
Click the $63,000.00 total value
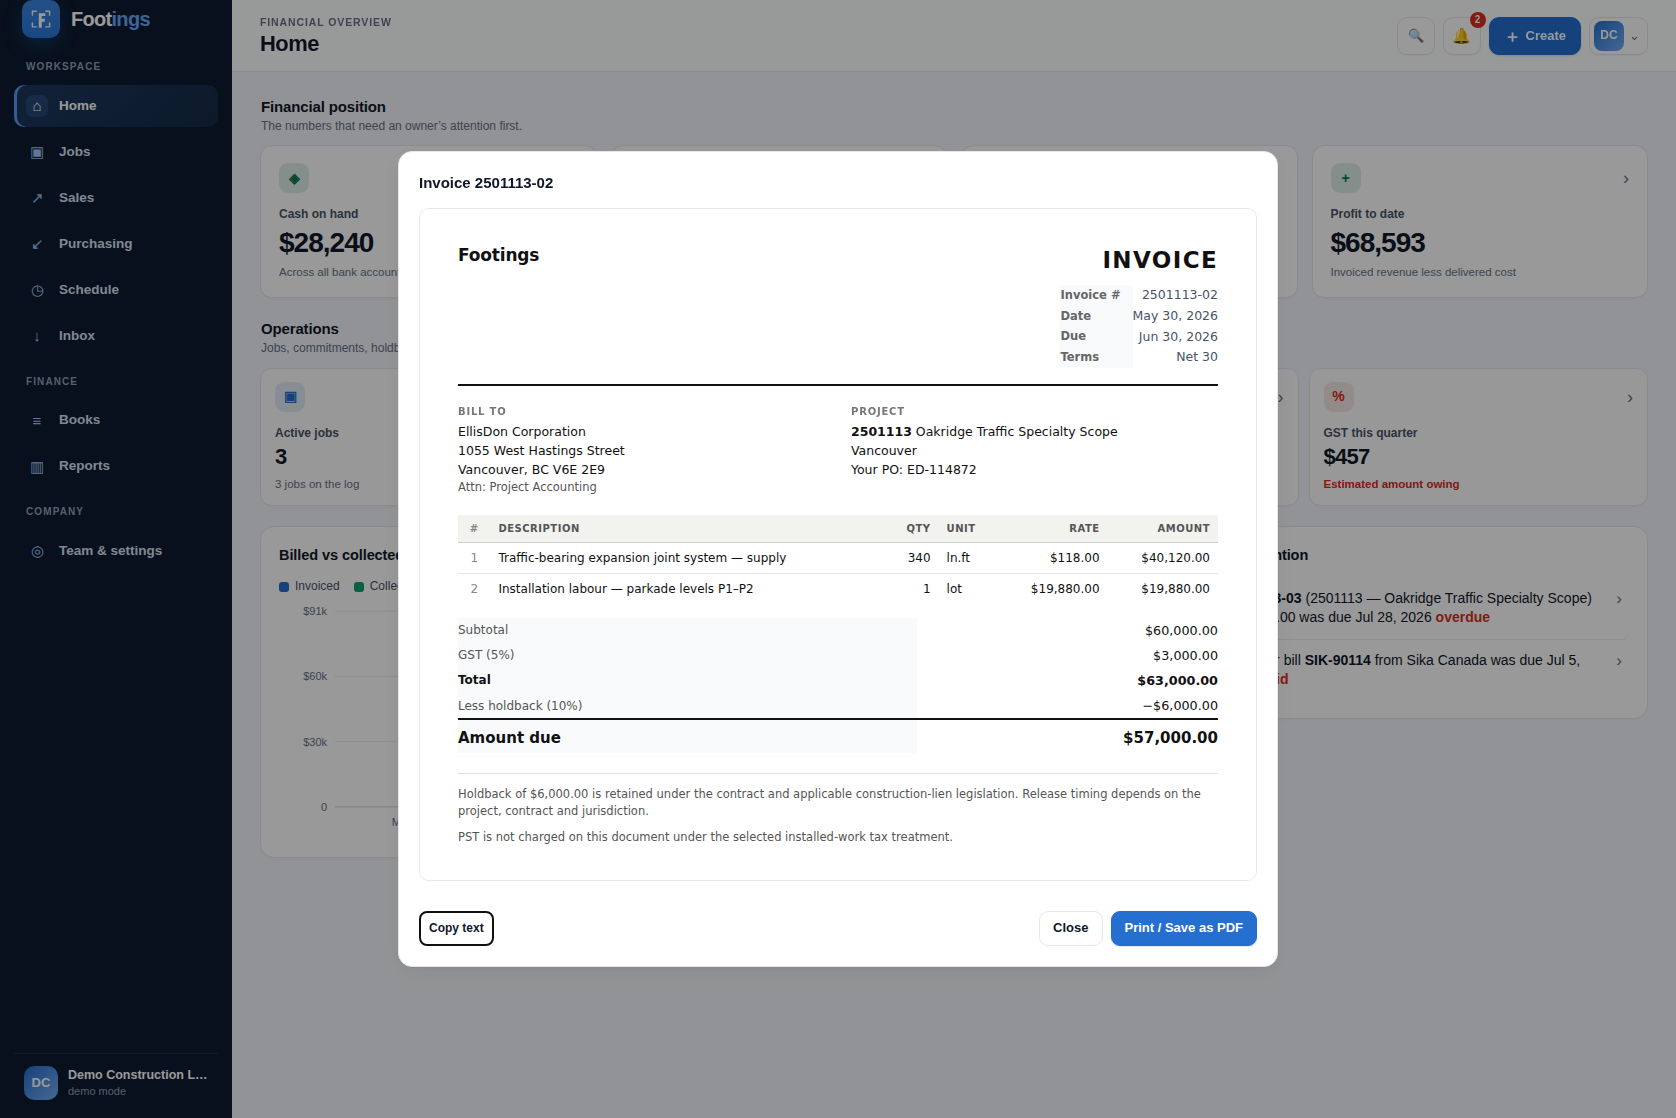tap(1177, 681)
